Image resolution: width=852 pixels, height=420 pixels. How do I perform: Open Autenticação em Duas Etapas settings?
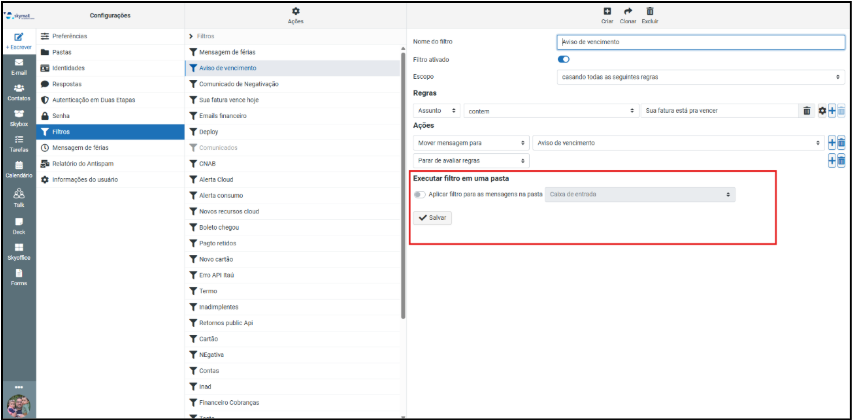[x=98, y=99]
